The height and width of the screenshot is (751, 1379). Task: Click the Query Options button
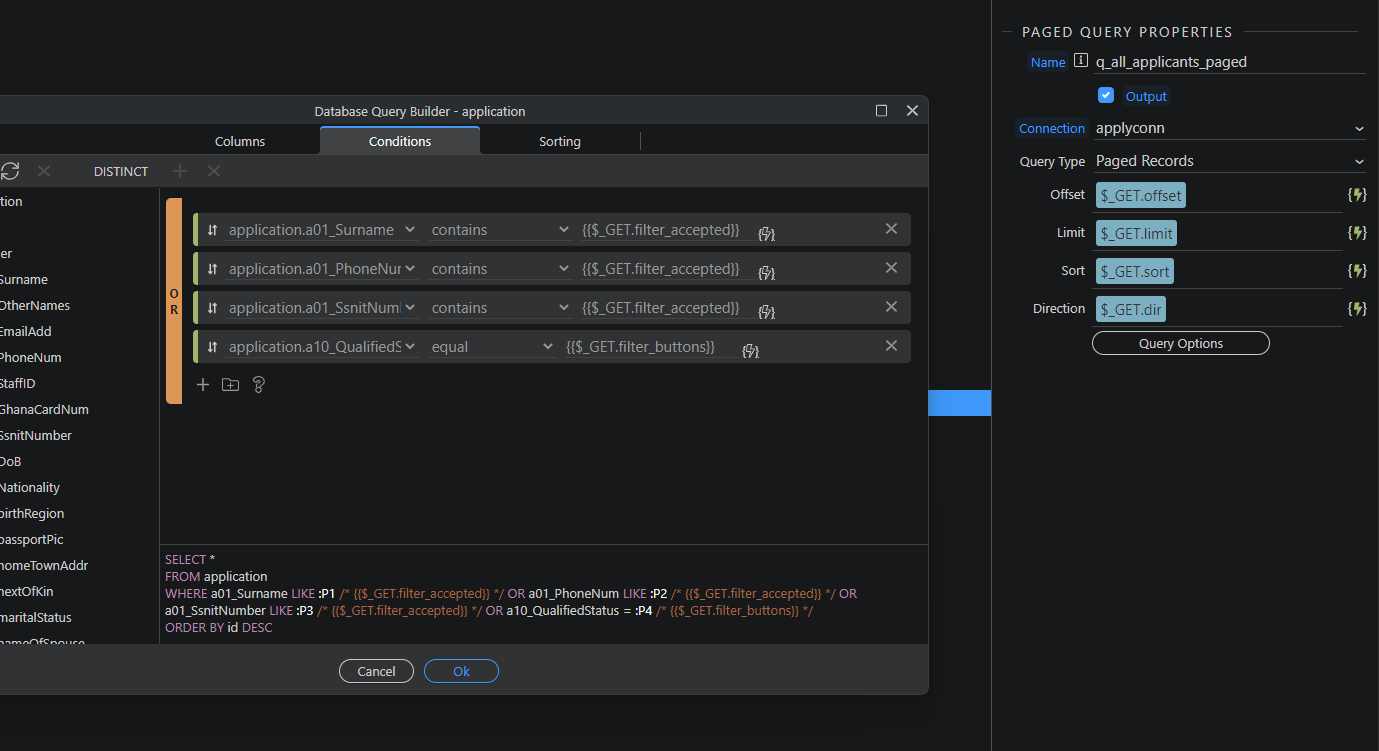point(1180,344)
